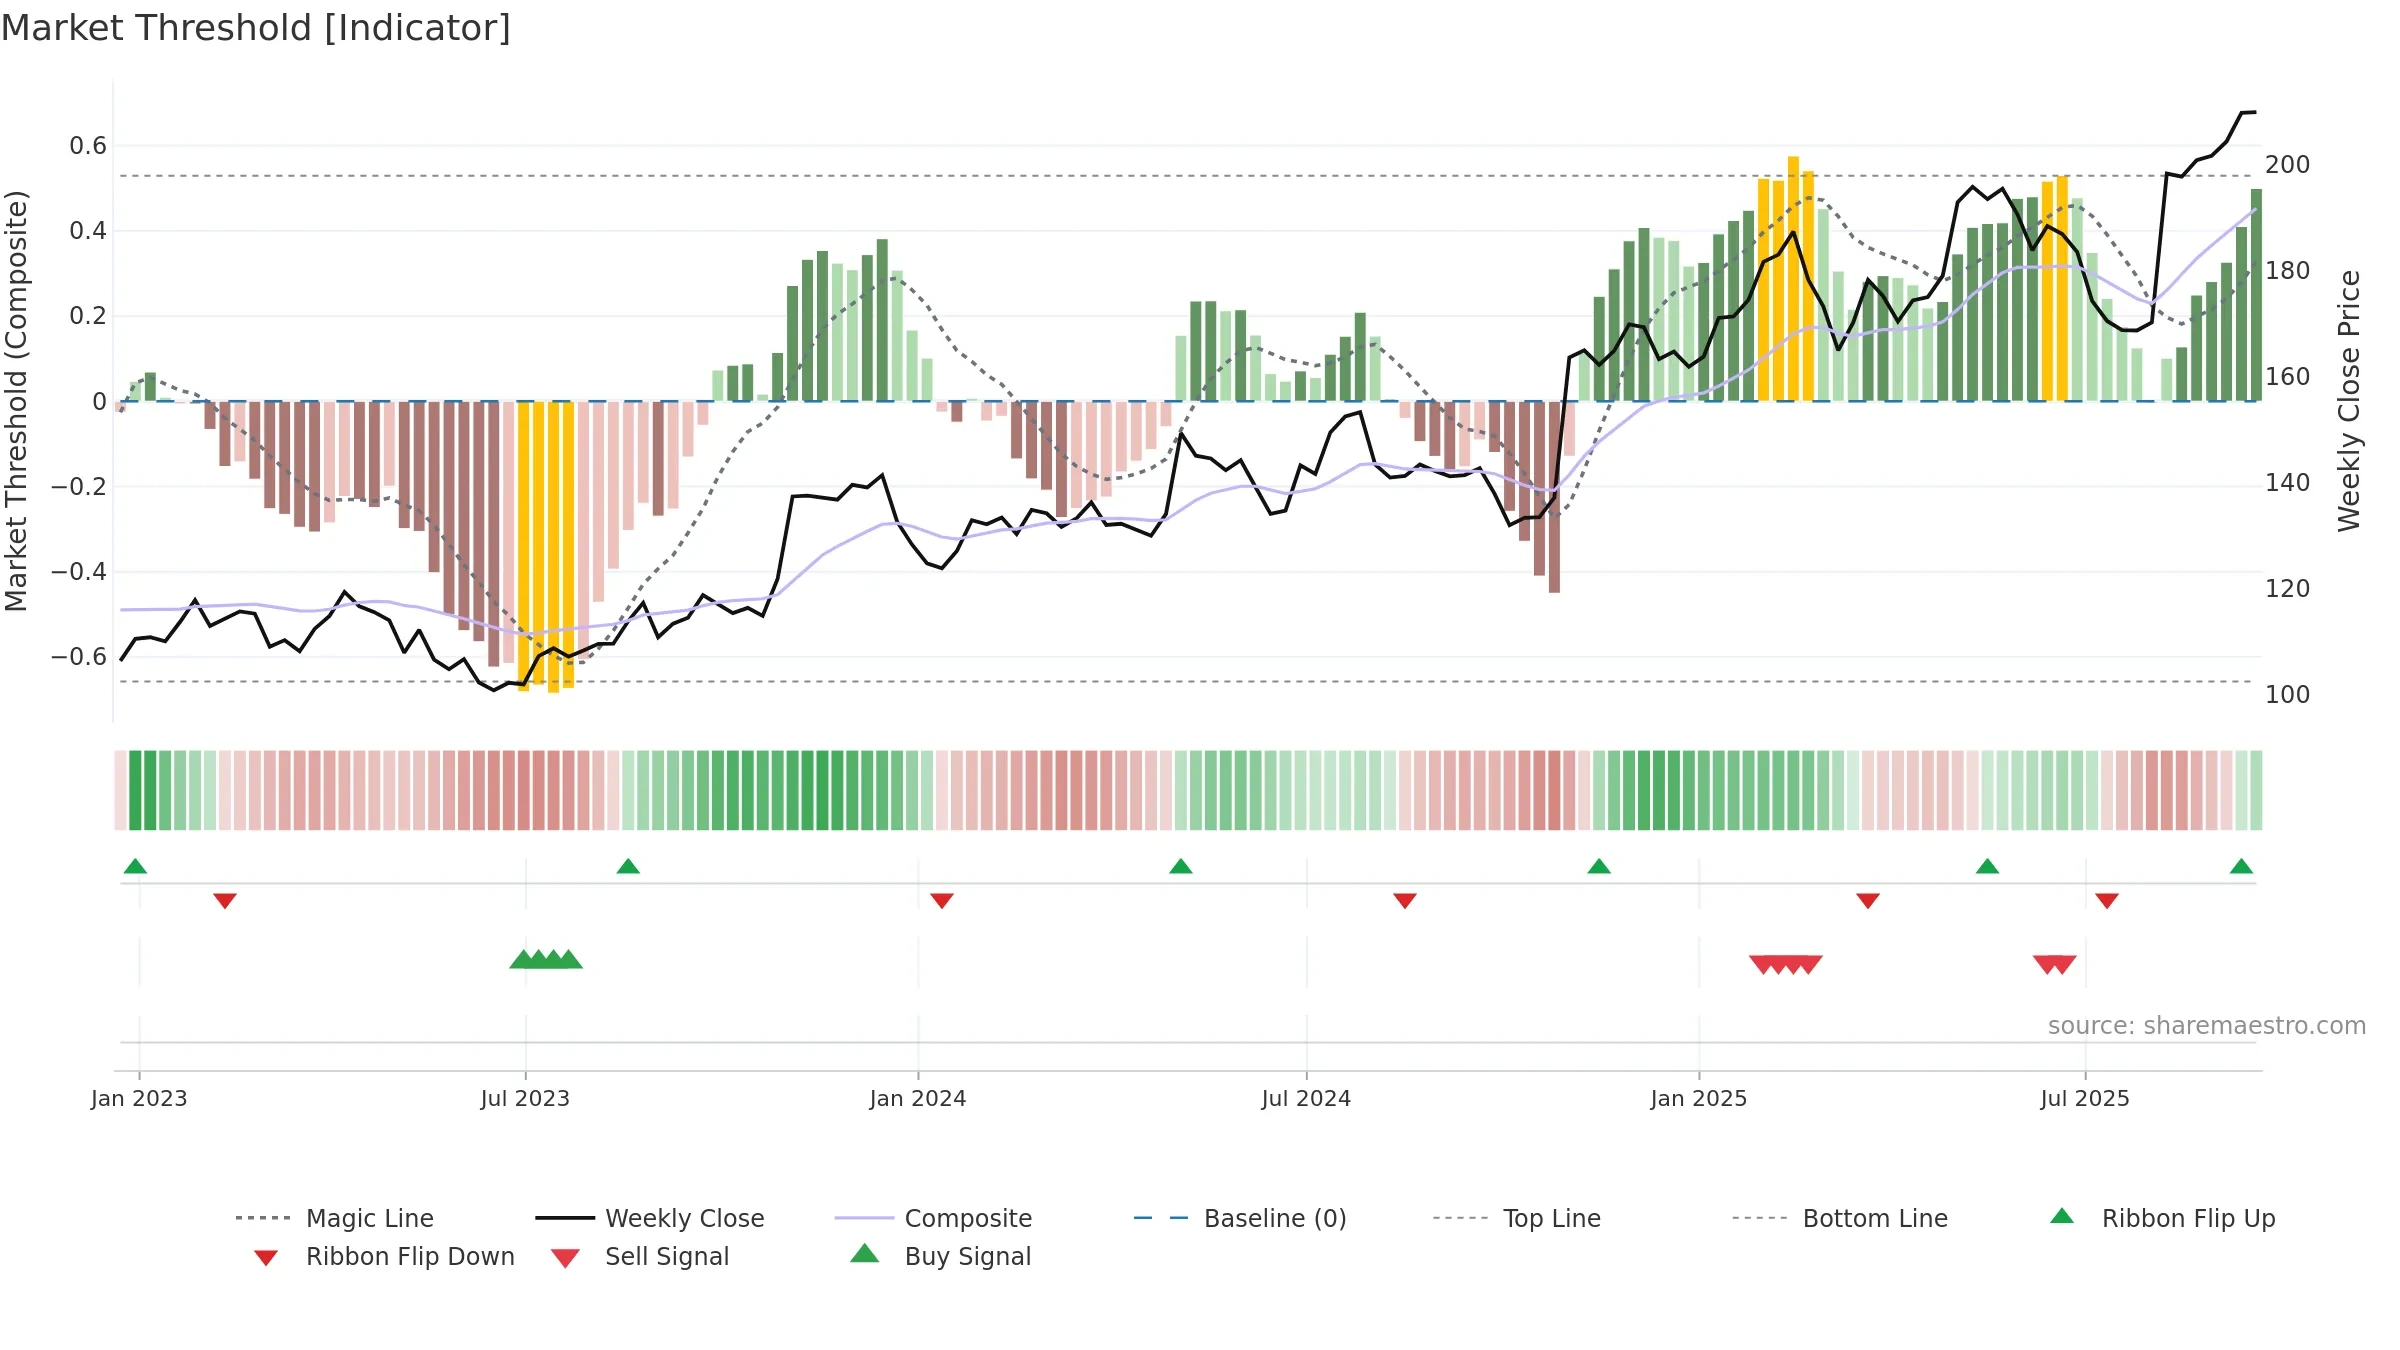This screenshot has height=1350, width=2400.
Task: Click the gold bars at the July 2023 low
Action: click(546, 546)
